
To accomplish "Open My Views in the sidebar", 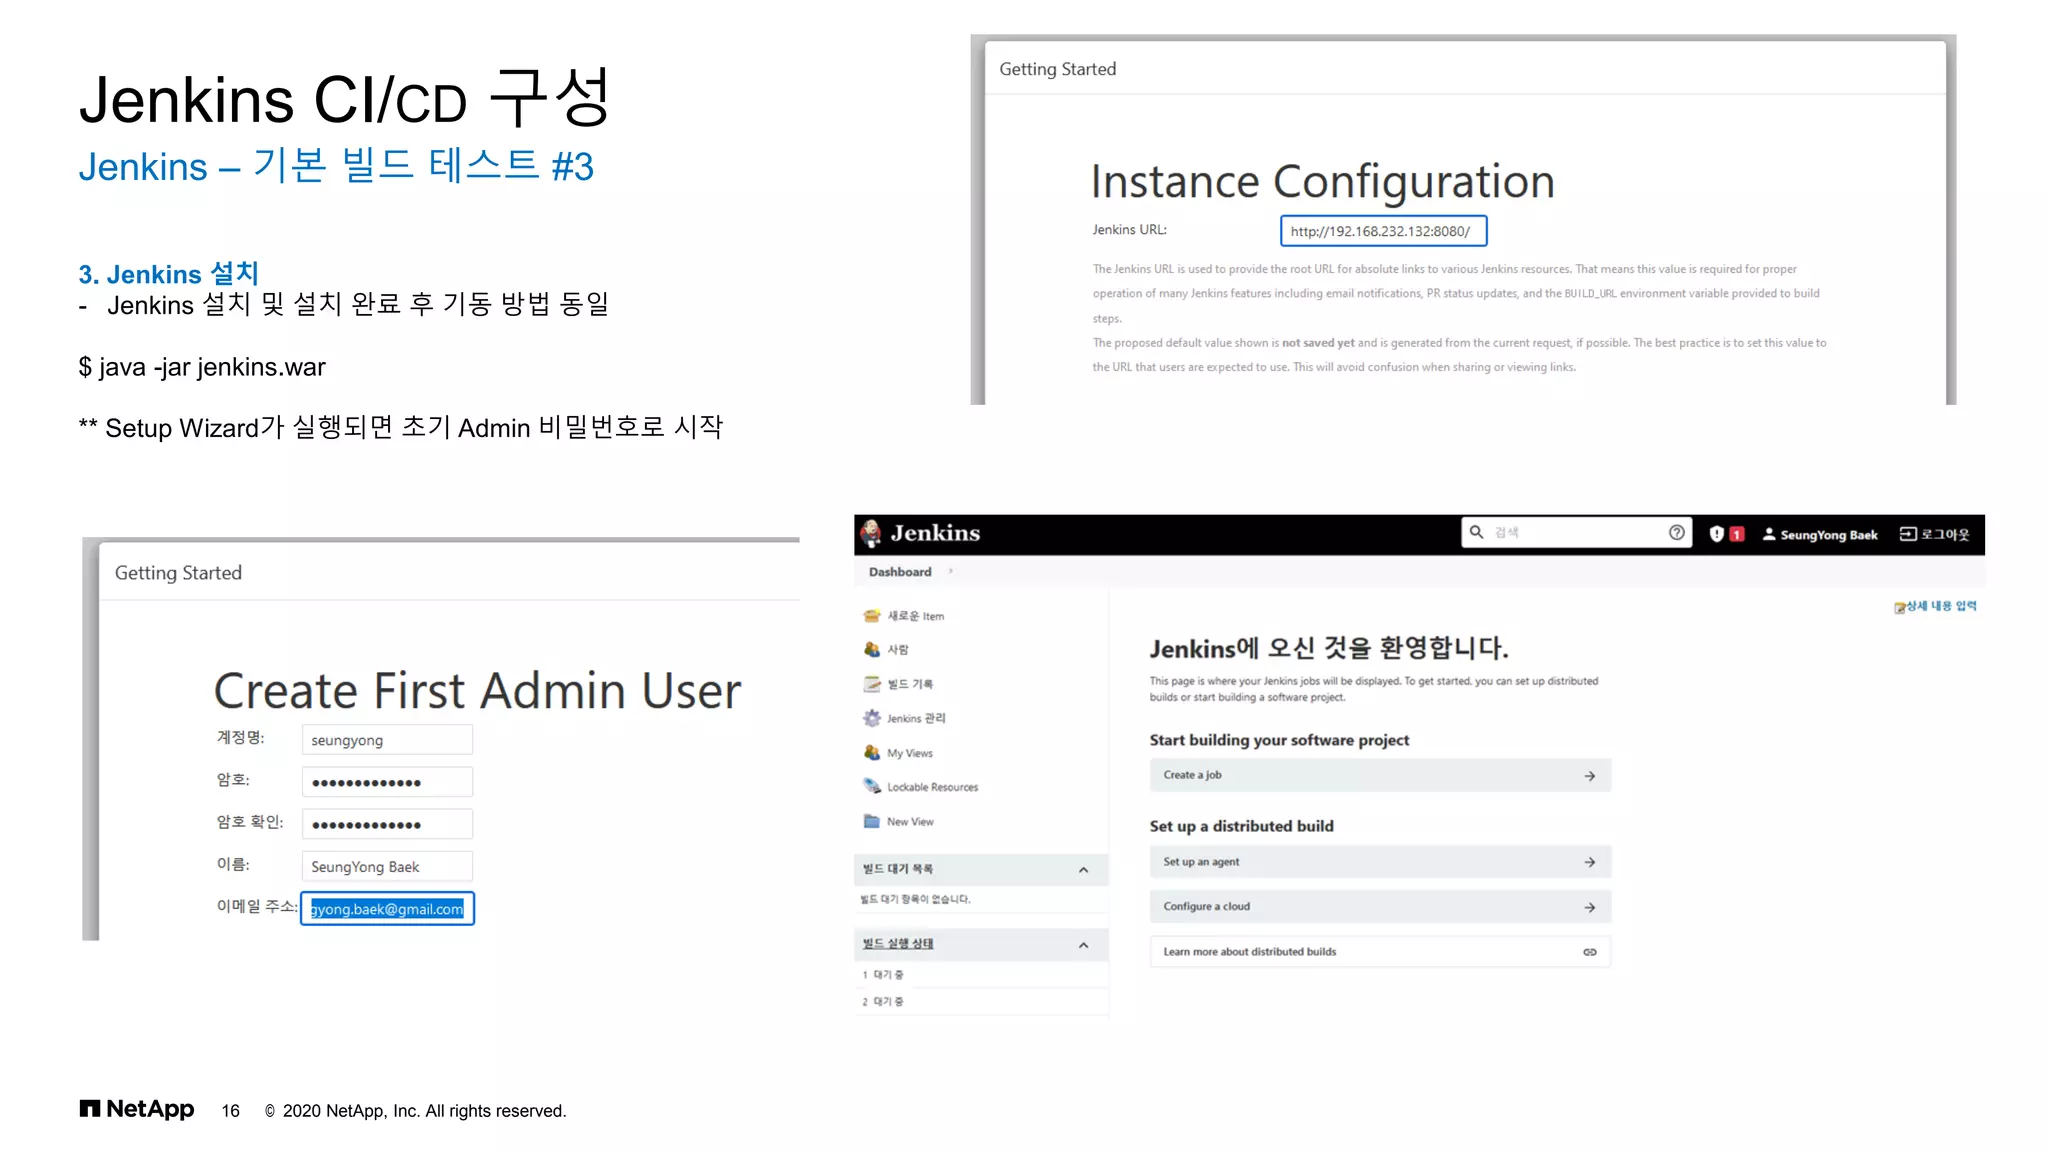I will click(x=910, y=753).
